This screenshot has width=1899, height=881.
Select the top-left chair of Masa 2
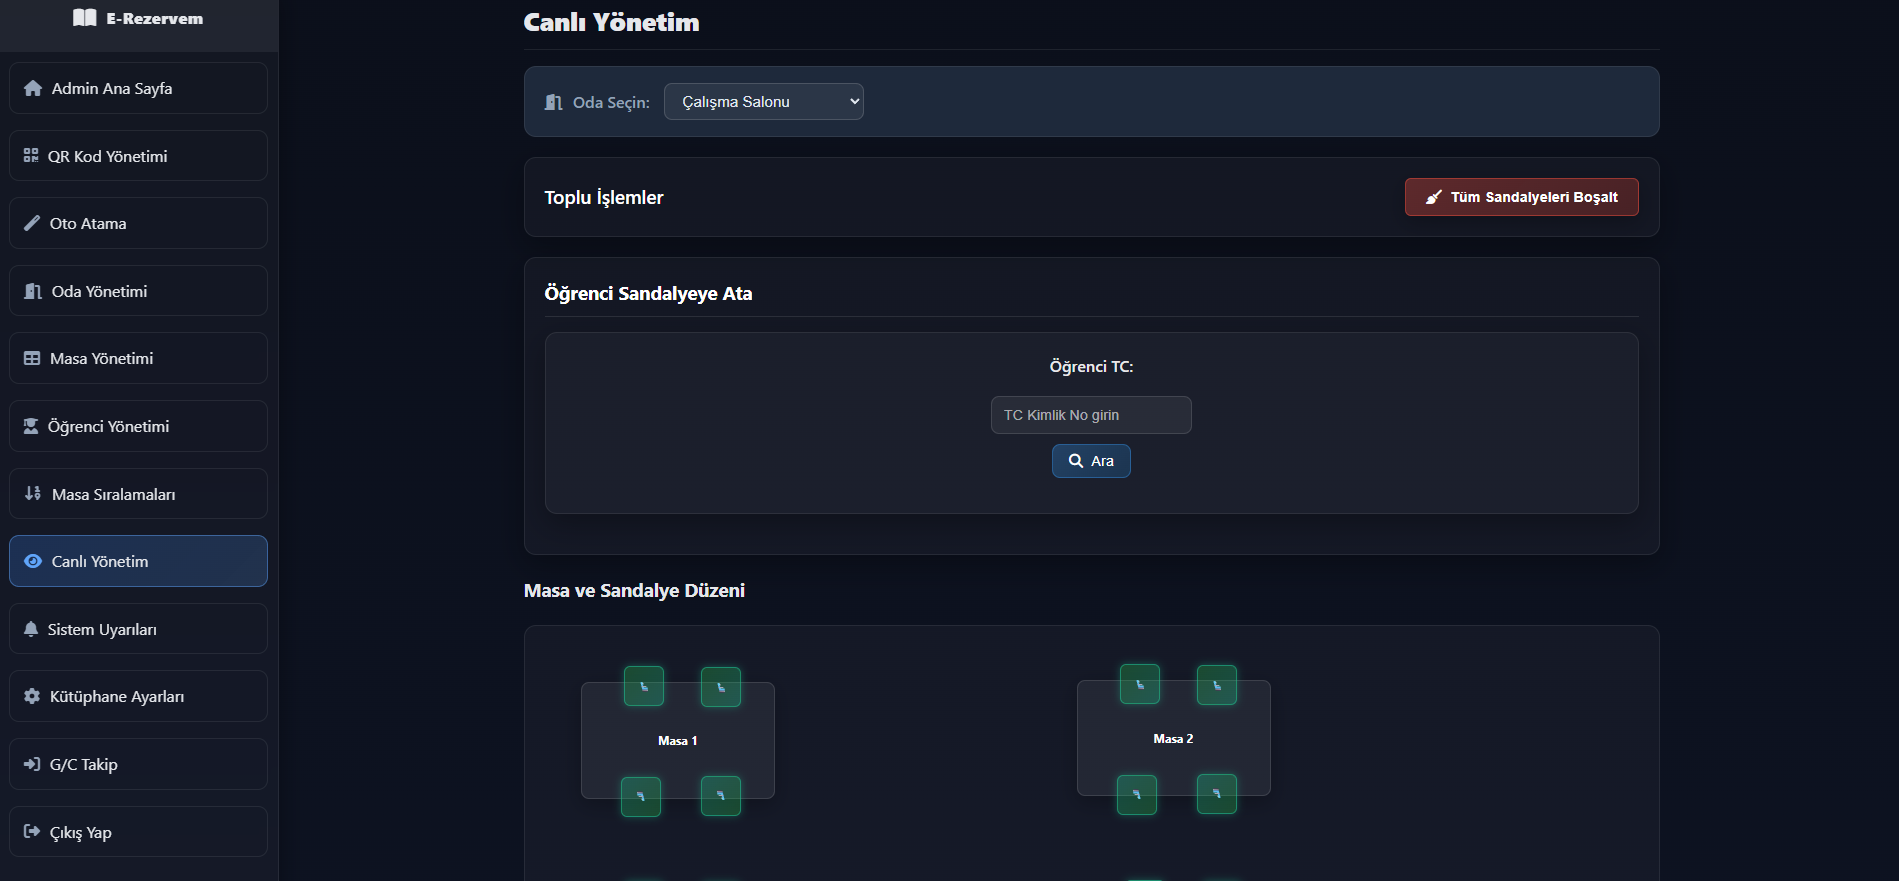click(1140, 684)
